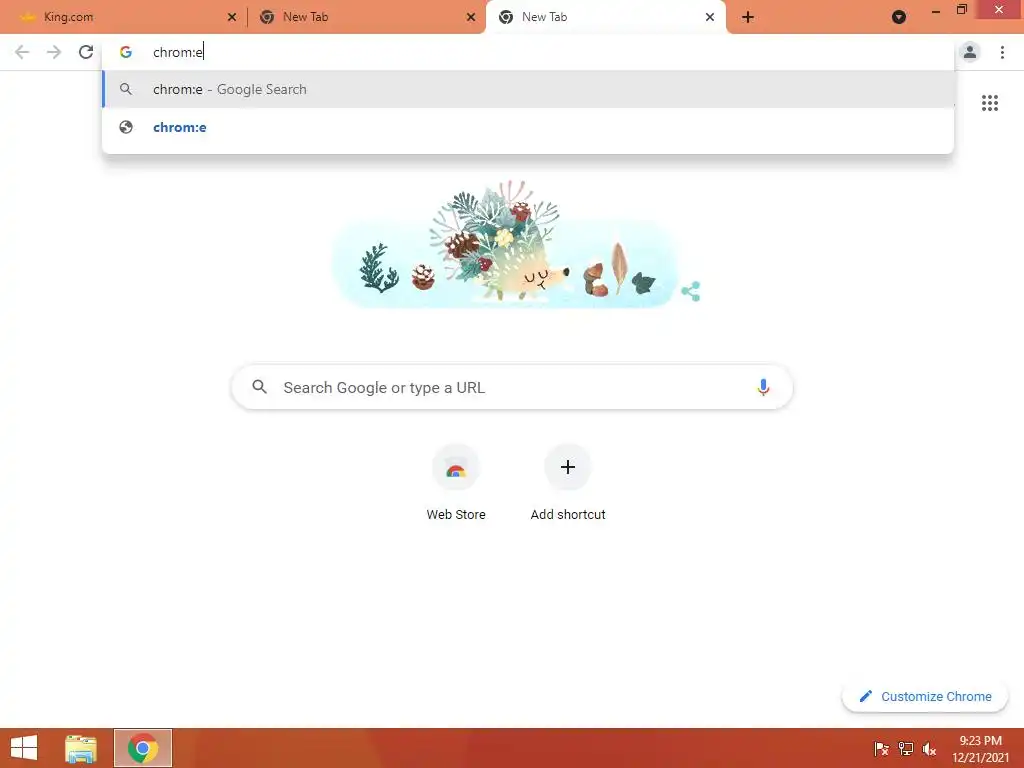Open the Chrome profile avatar

coord(970,52)
